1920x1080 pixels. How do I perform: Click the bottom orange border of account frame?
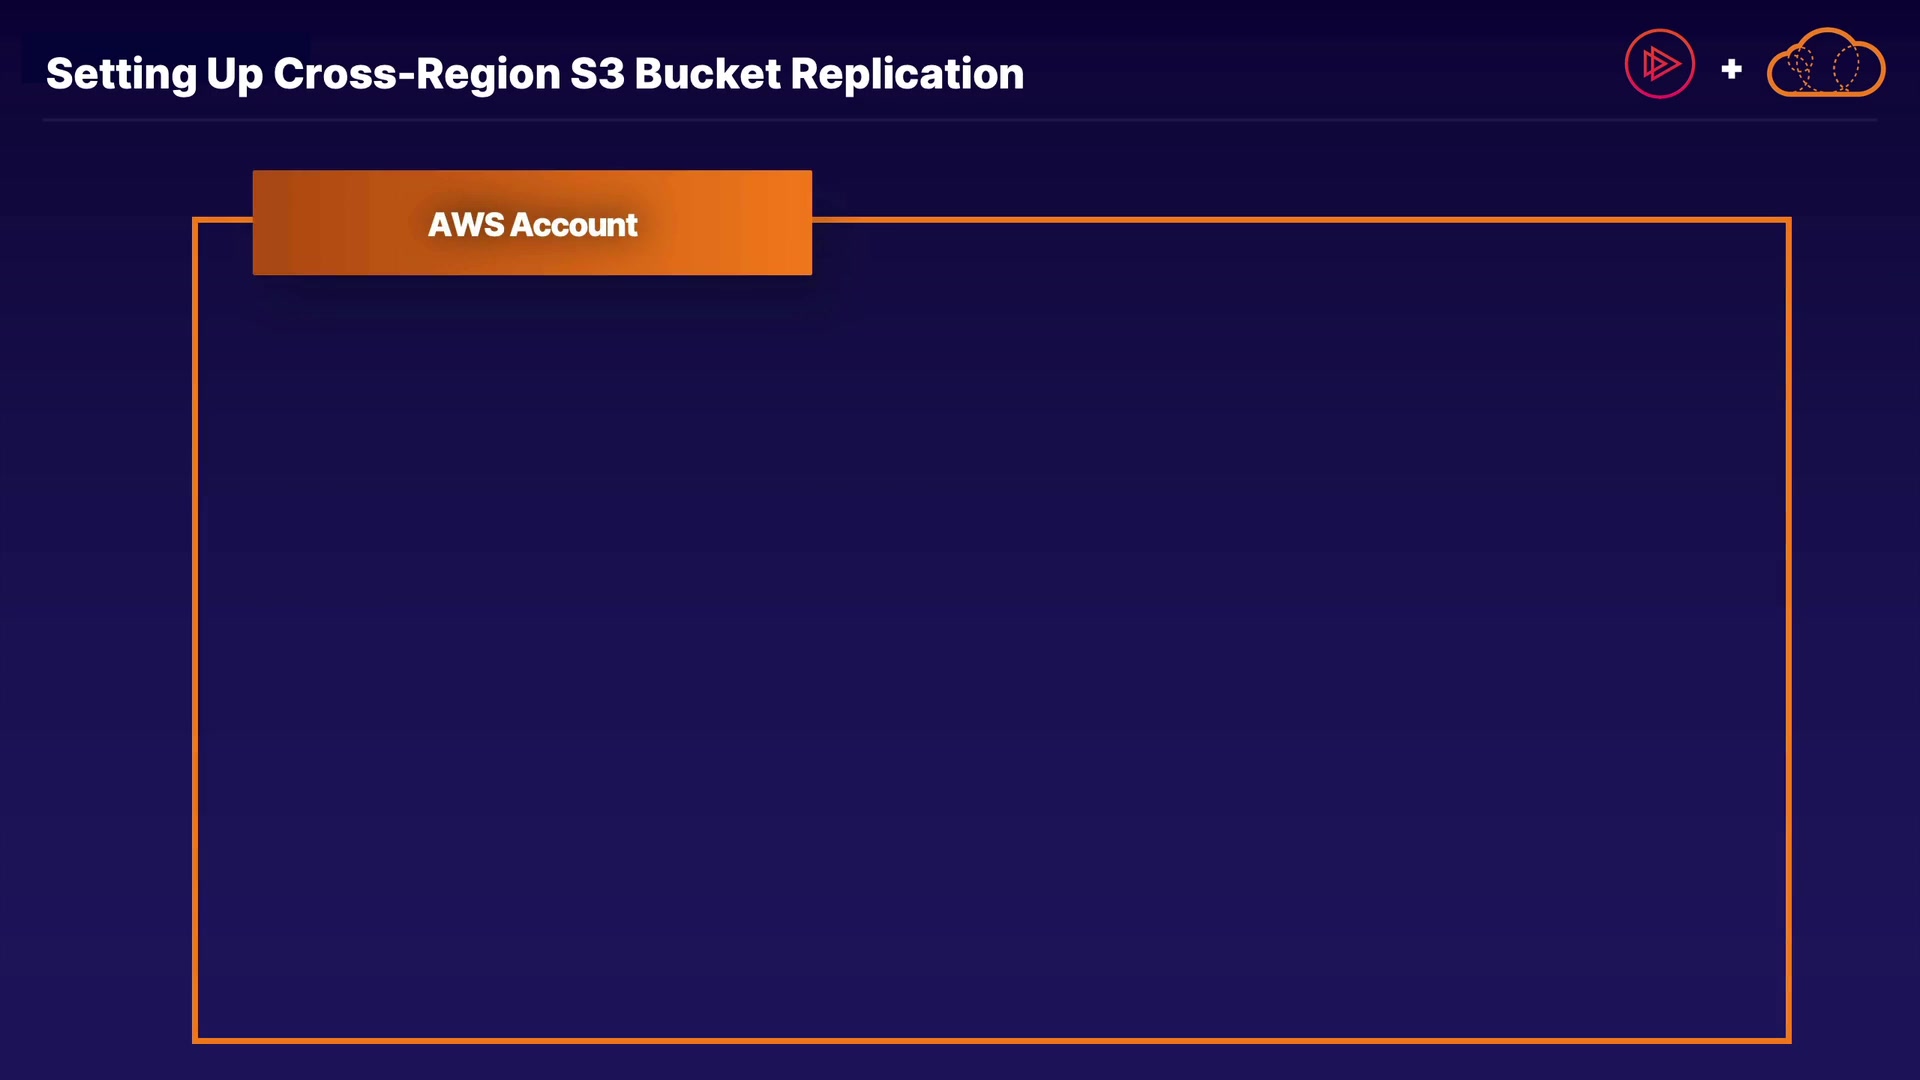pyautogui.click(x=991, y=1040)
